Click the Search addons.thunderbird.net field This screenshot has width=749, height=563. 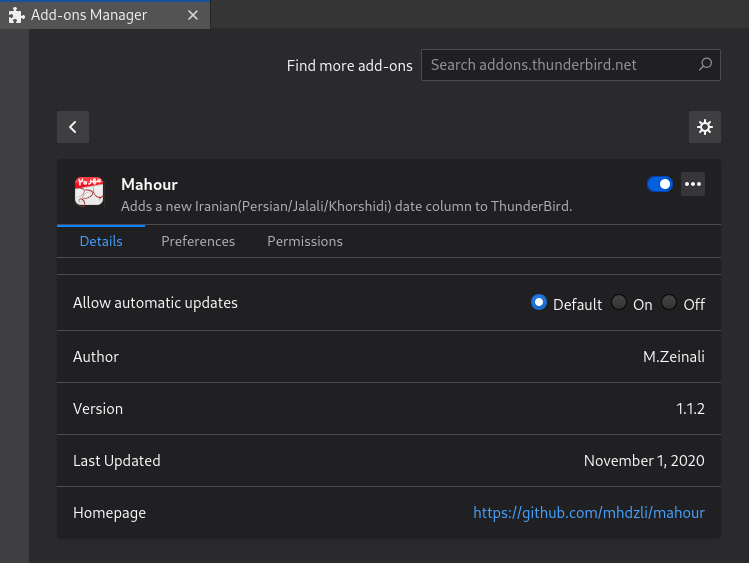(x=560, y=65)
